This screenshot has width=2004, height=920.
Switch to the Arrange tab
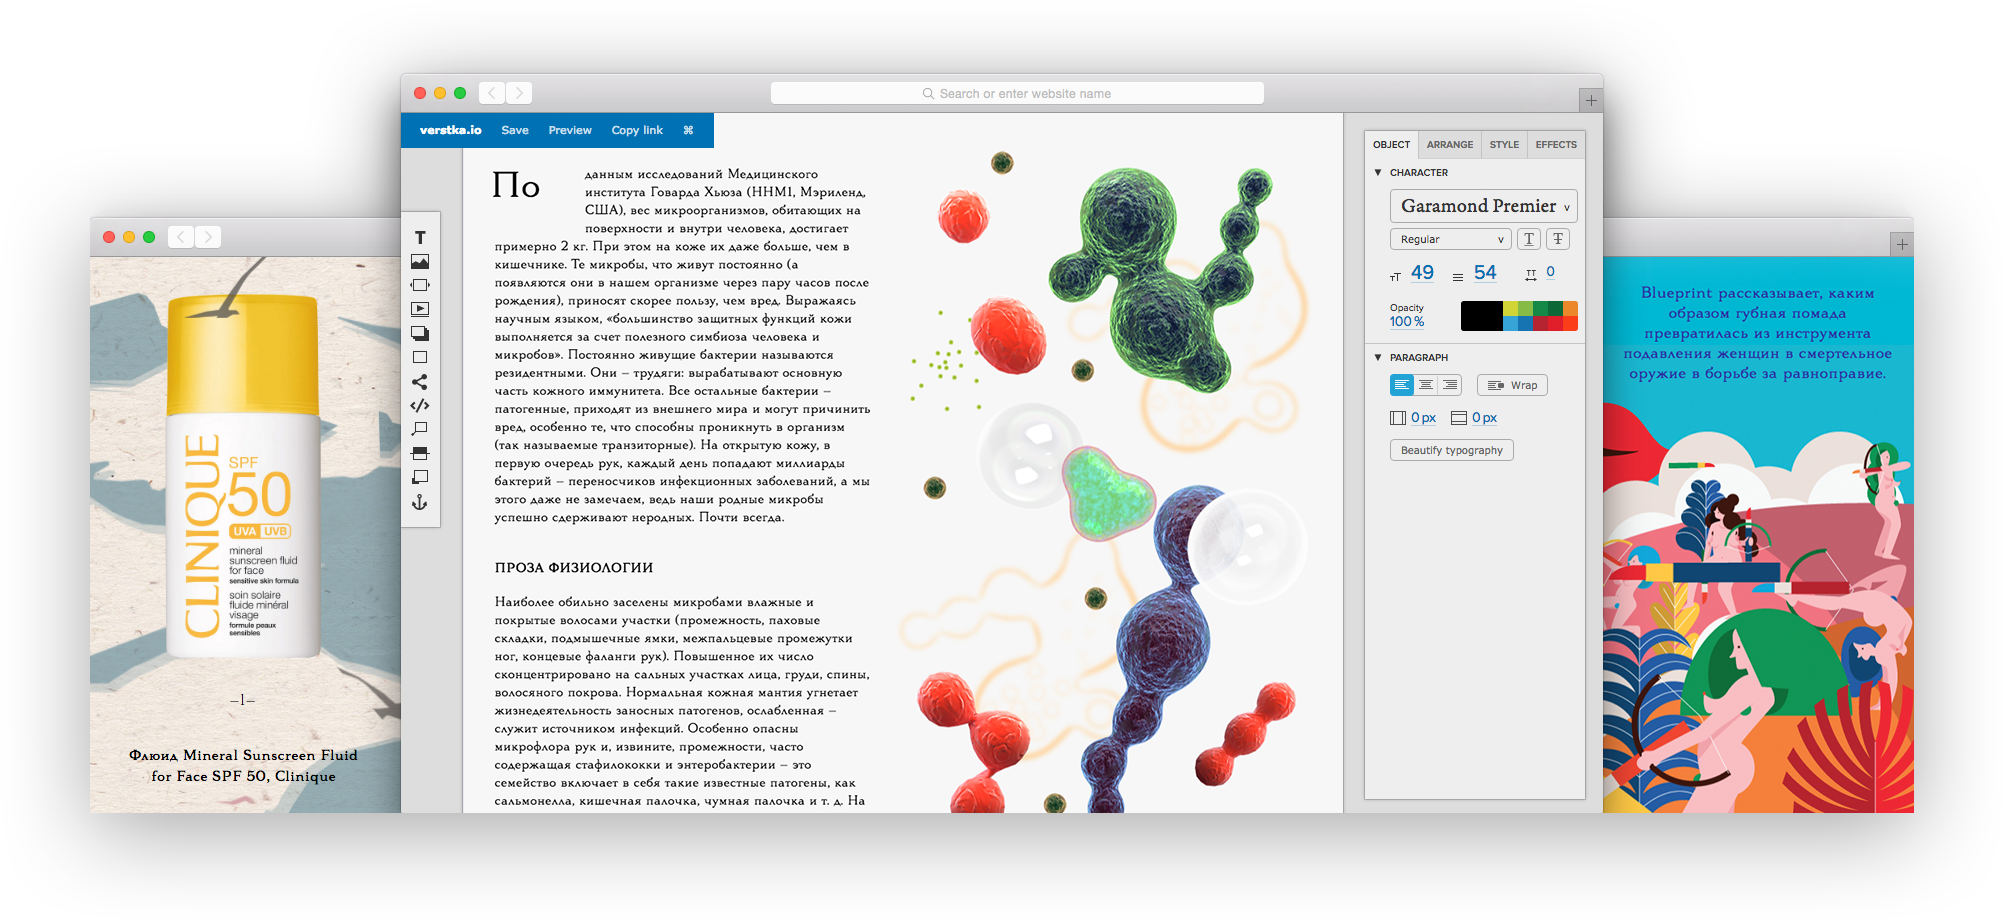[1449, 145]
